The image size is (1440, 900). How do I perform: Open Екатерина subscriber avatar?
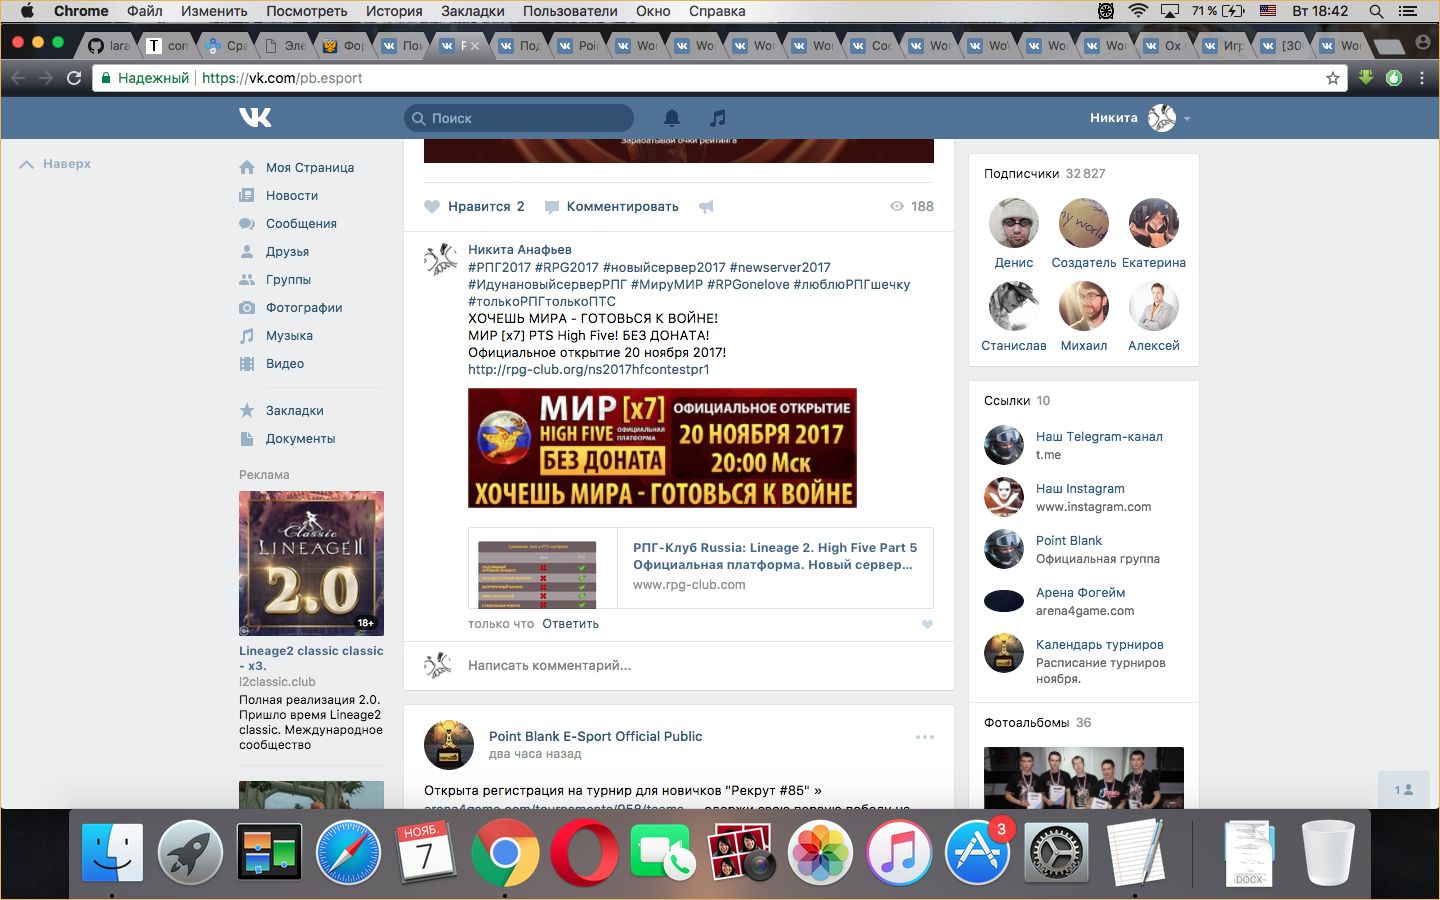point(1154,222)
